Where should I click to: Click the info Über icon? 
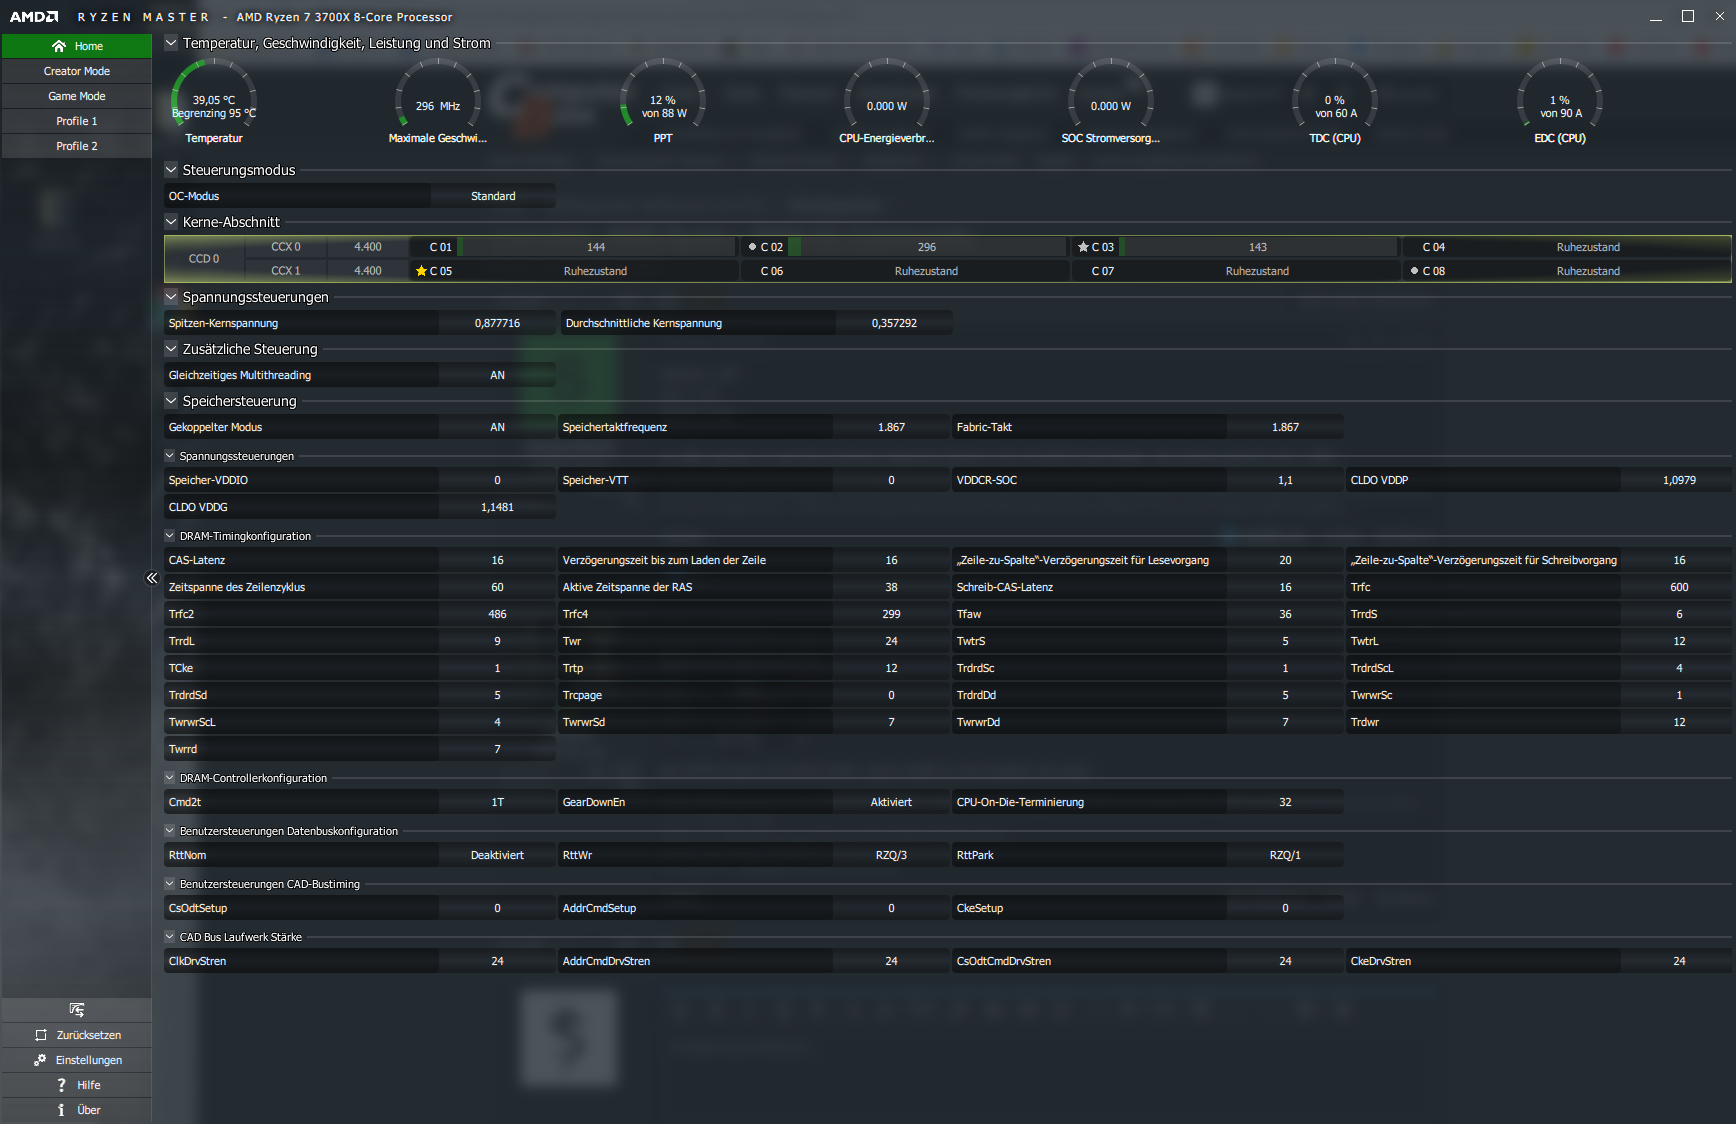coord(61,1110)
